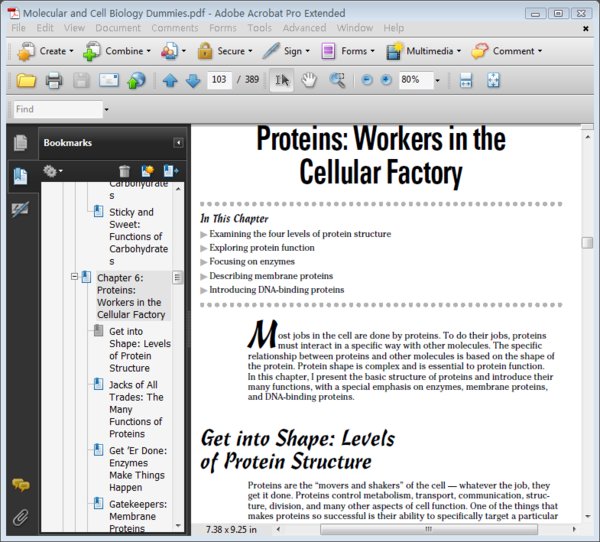Viewport: 600px width, 542px height.
Task: Open the zoom percentage dropdown
Action: [x=437, y=80]
